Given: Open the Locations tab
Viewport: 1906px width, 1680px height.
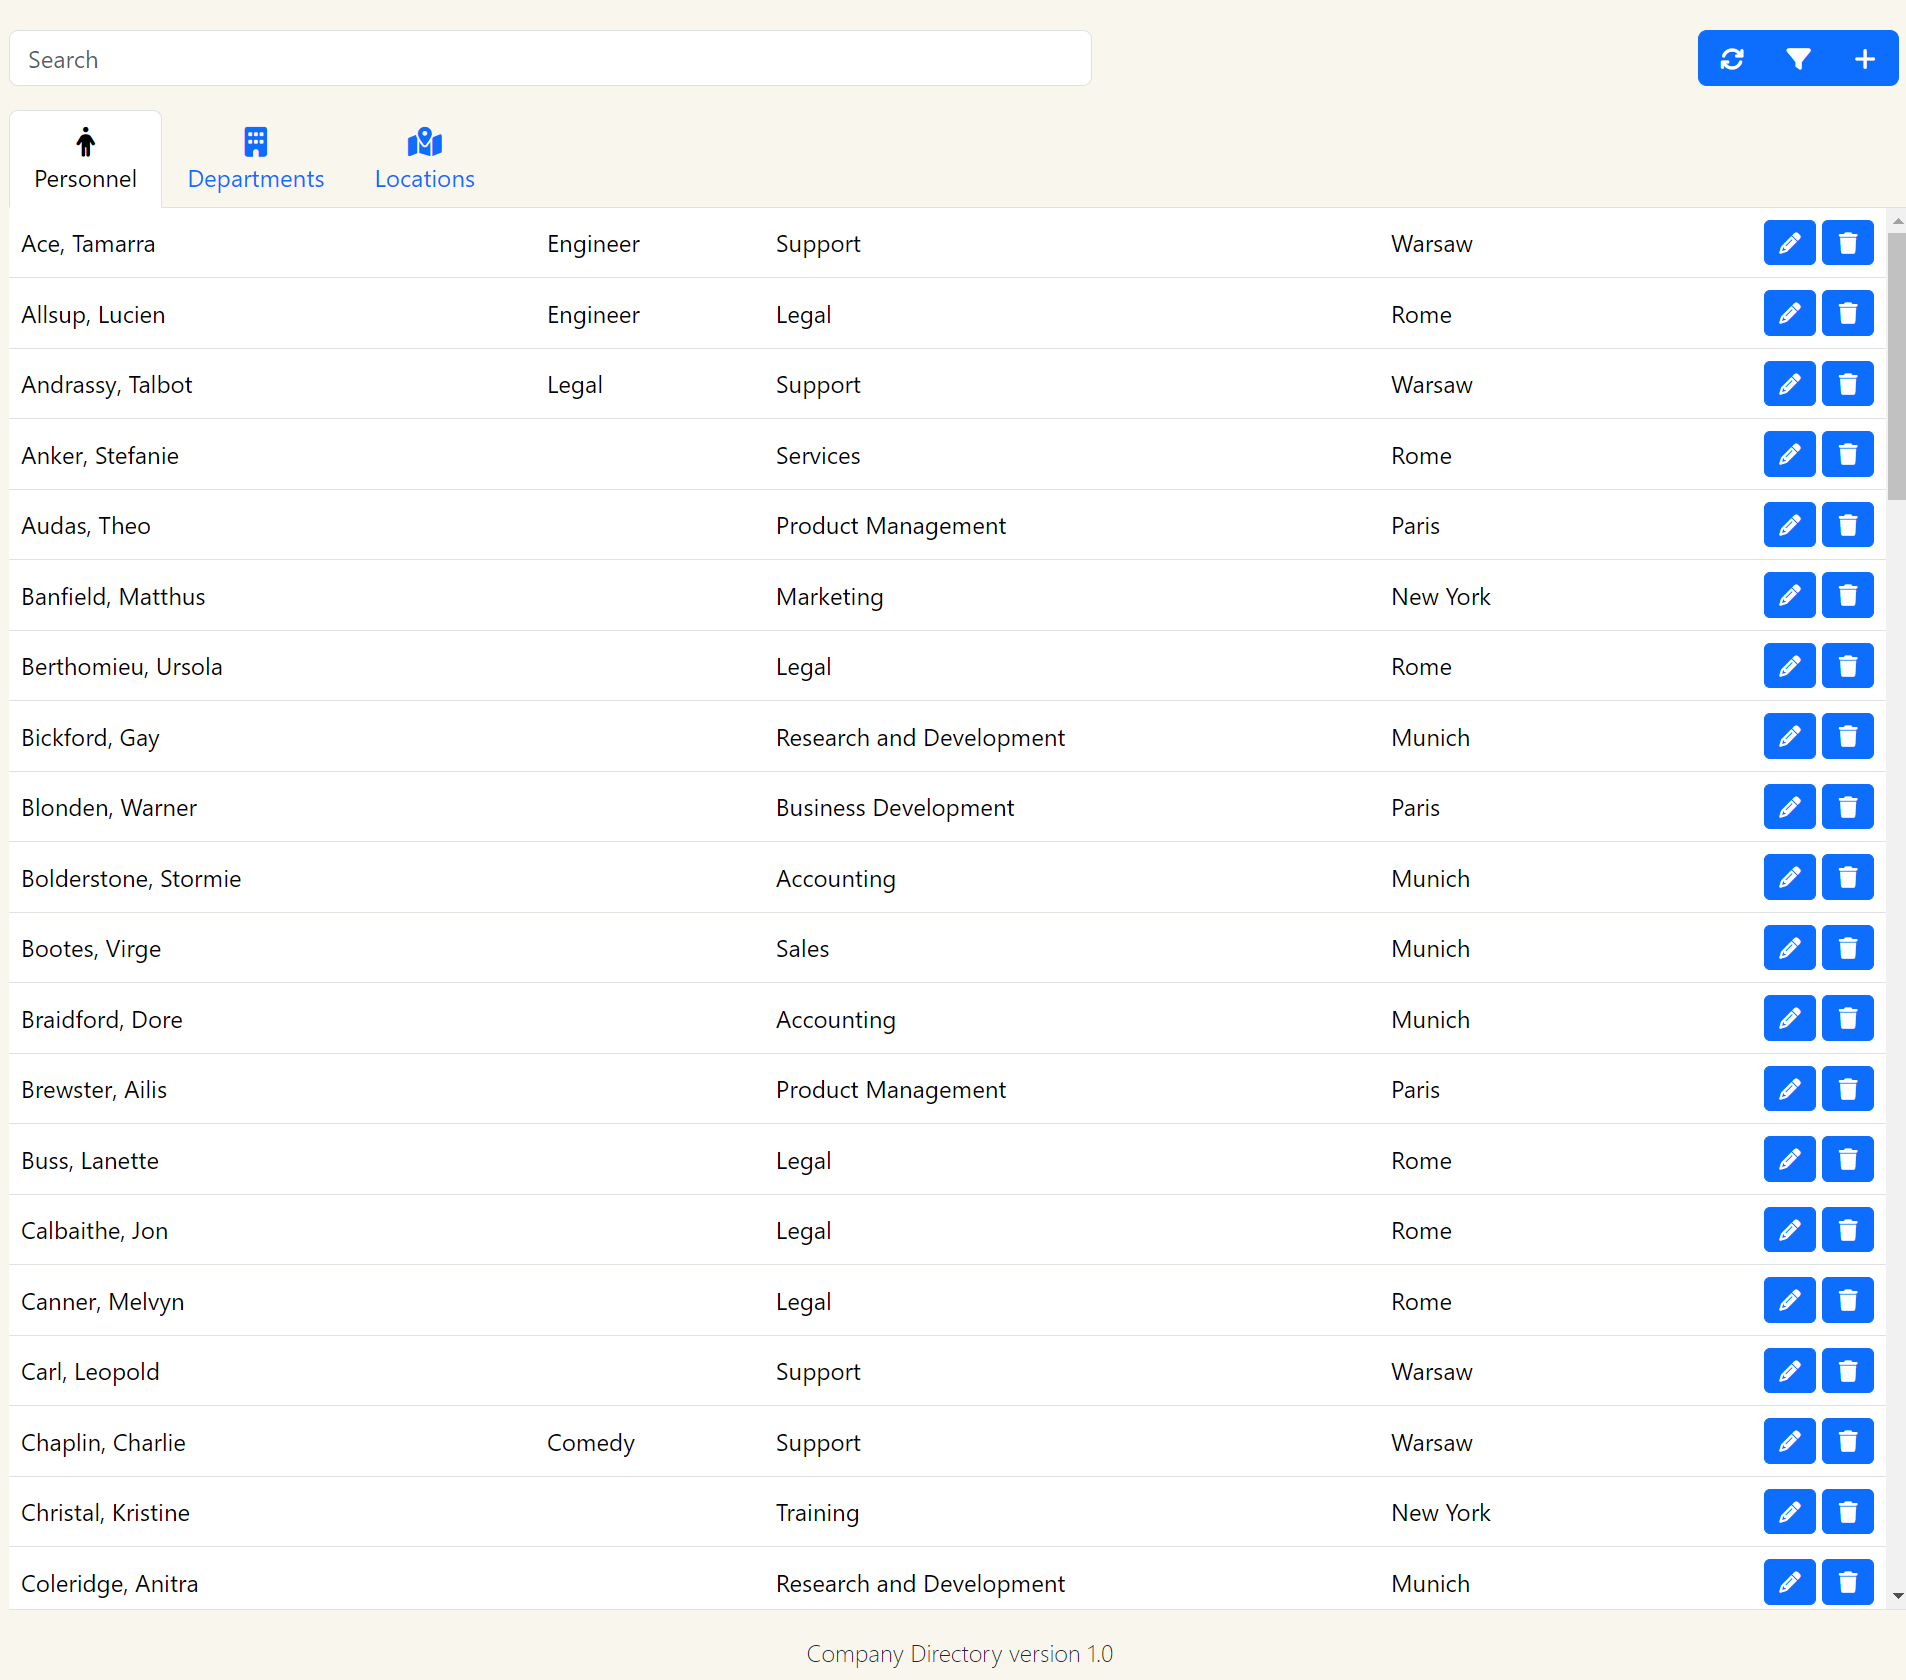Looking at the screenshot, I should click(424, 158).
